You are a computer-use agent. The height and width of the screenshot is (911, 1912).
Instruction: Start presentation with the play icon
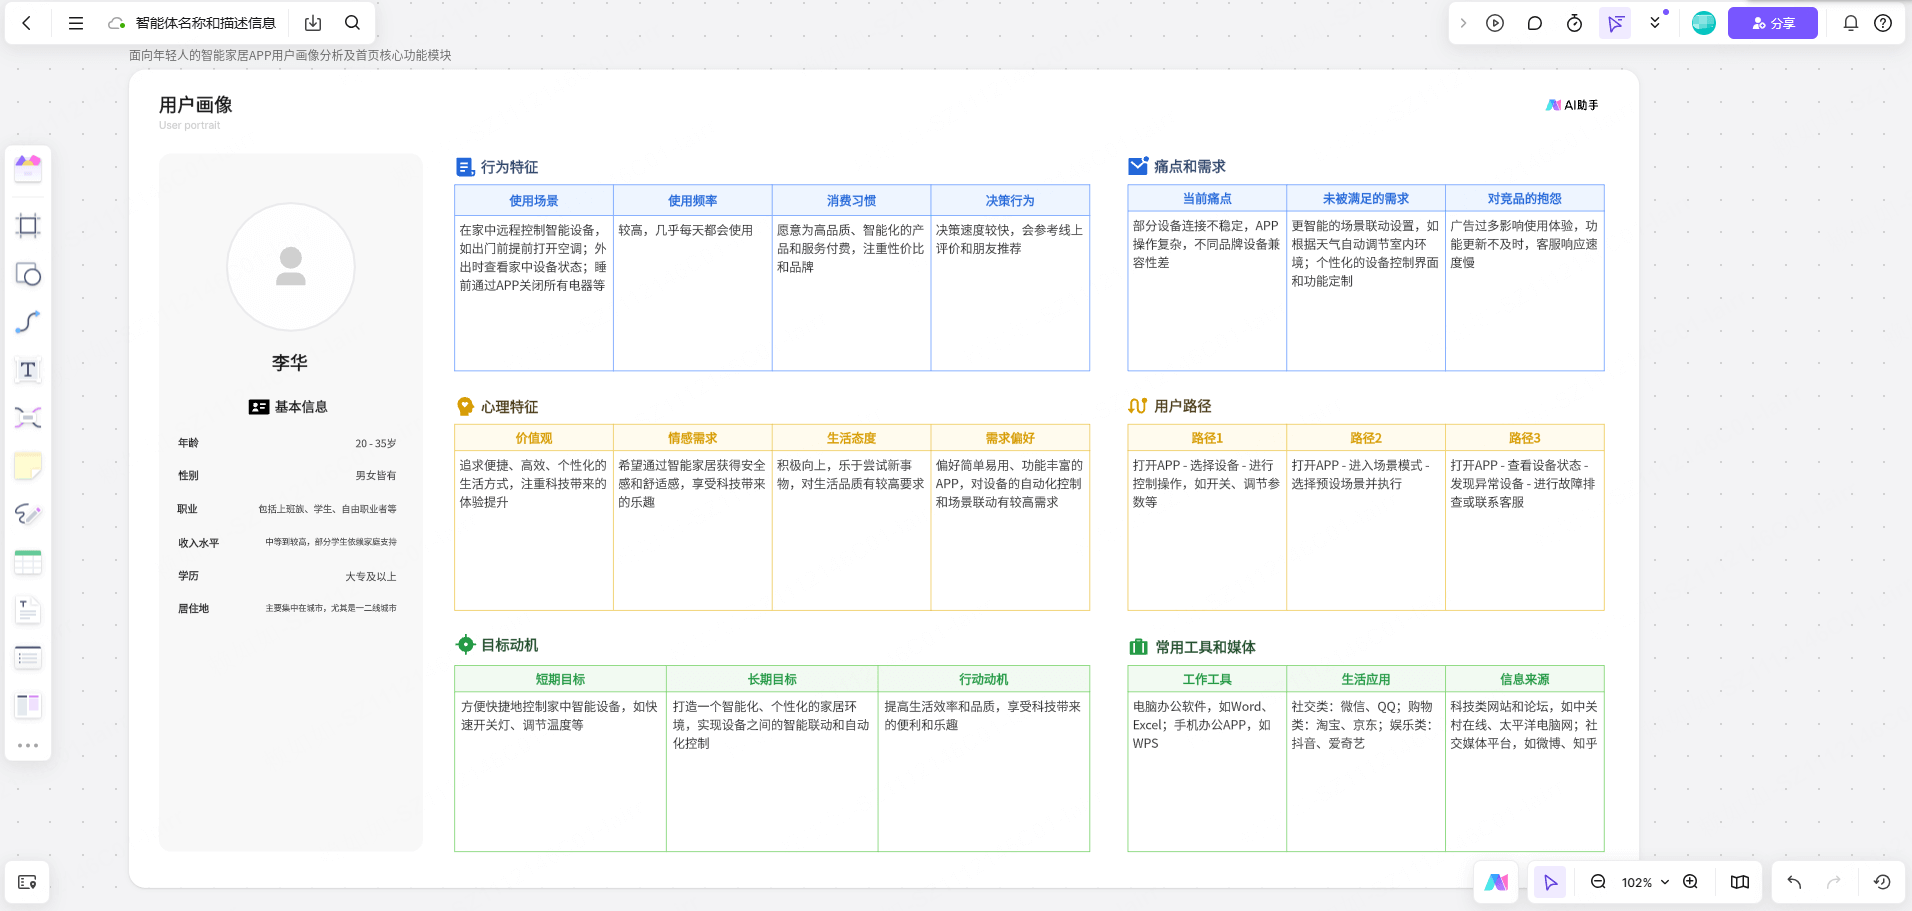(x=1495, y=23)
